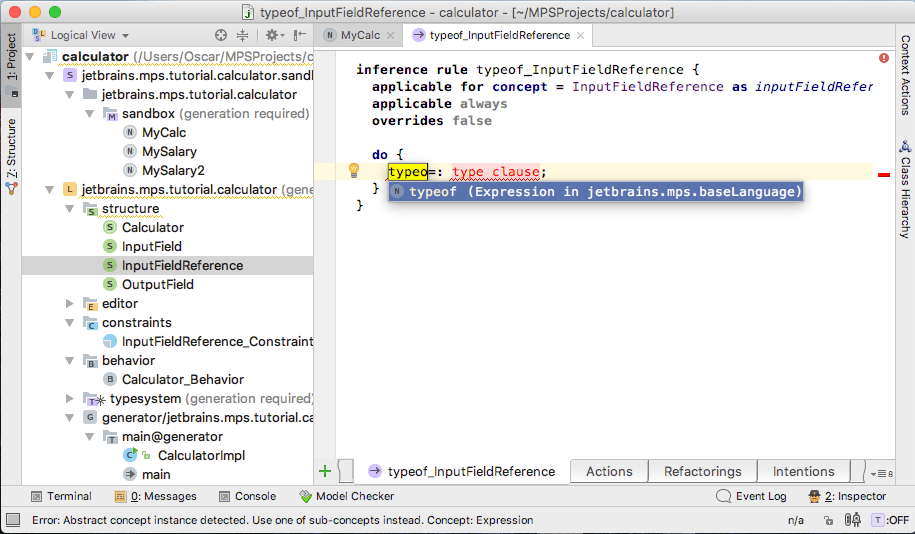This screenshot has height=534, width=915.
Task: Switch to the Intentions tab
Action: pyautogui.click(x=803, y=471)
